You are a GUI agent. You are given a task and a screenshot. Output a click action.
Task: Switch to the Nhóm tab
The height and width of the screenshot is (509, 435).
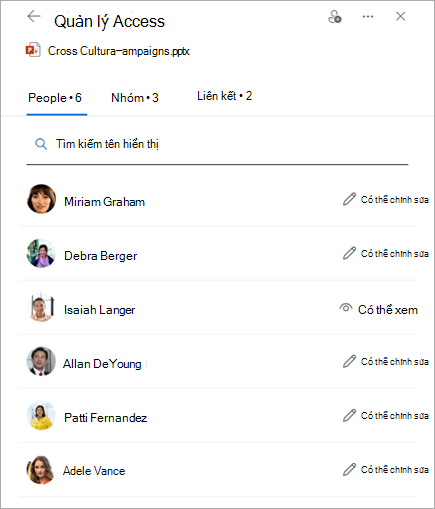(135, 98)
